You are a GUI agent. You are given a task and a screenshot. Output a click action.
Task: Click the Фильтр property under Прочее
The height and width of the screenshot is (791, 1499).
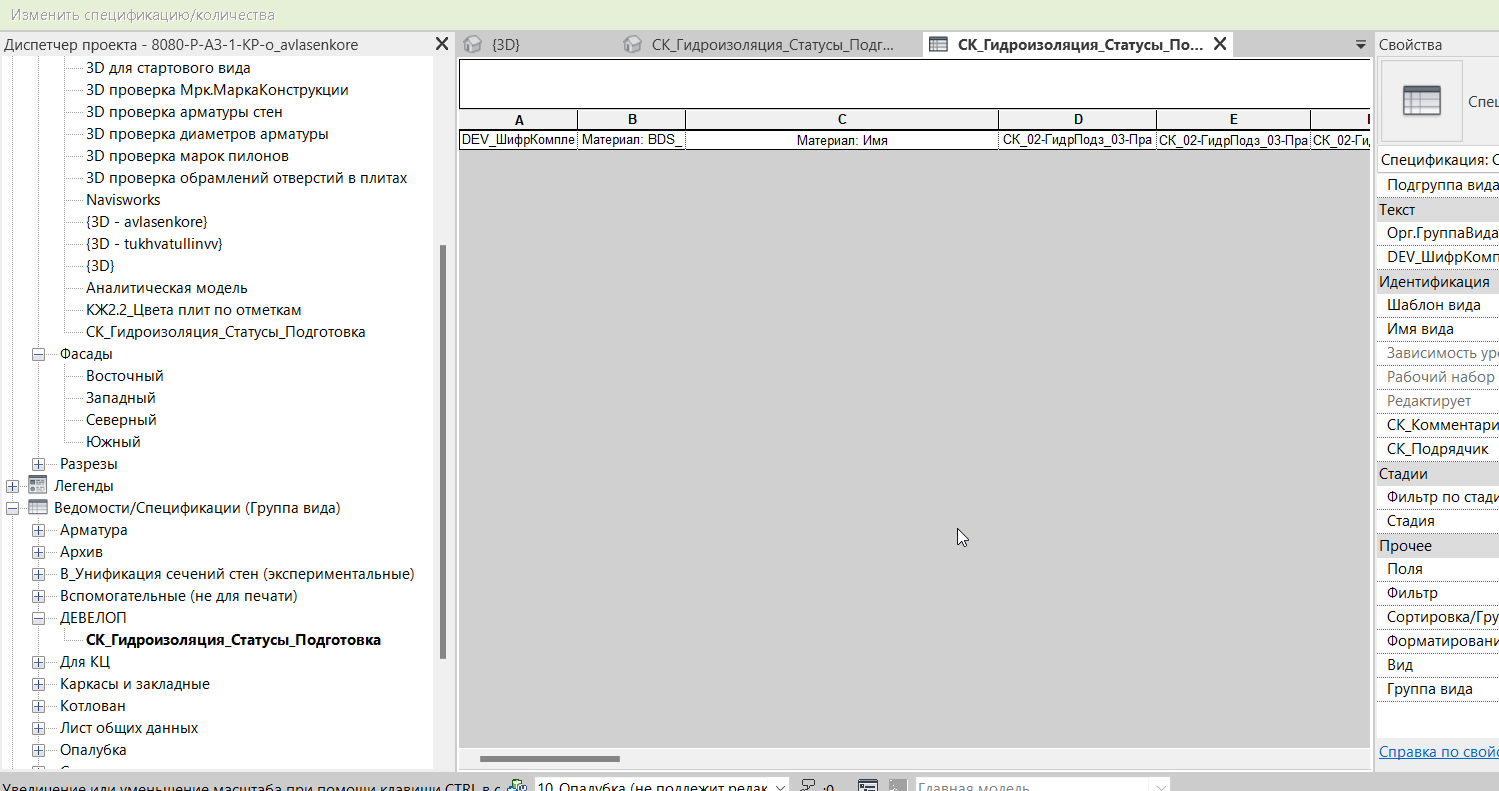tap(1438, 593)
